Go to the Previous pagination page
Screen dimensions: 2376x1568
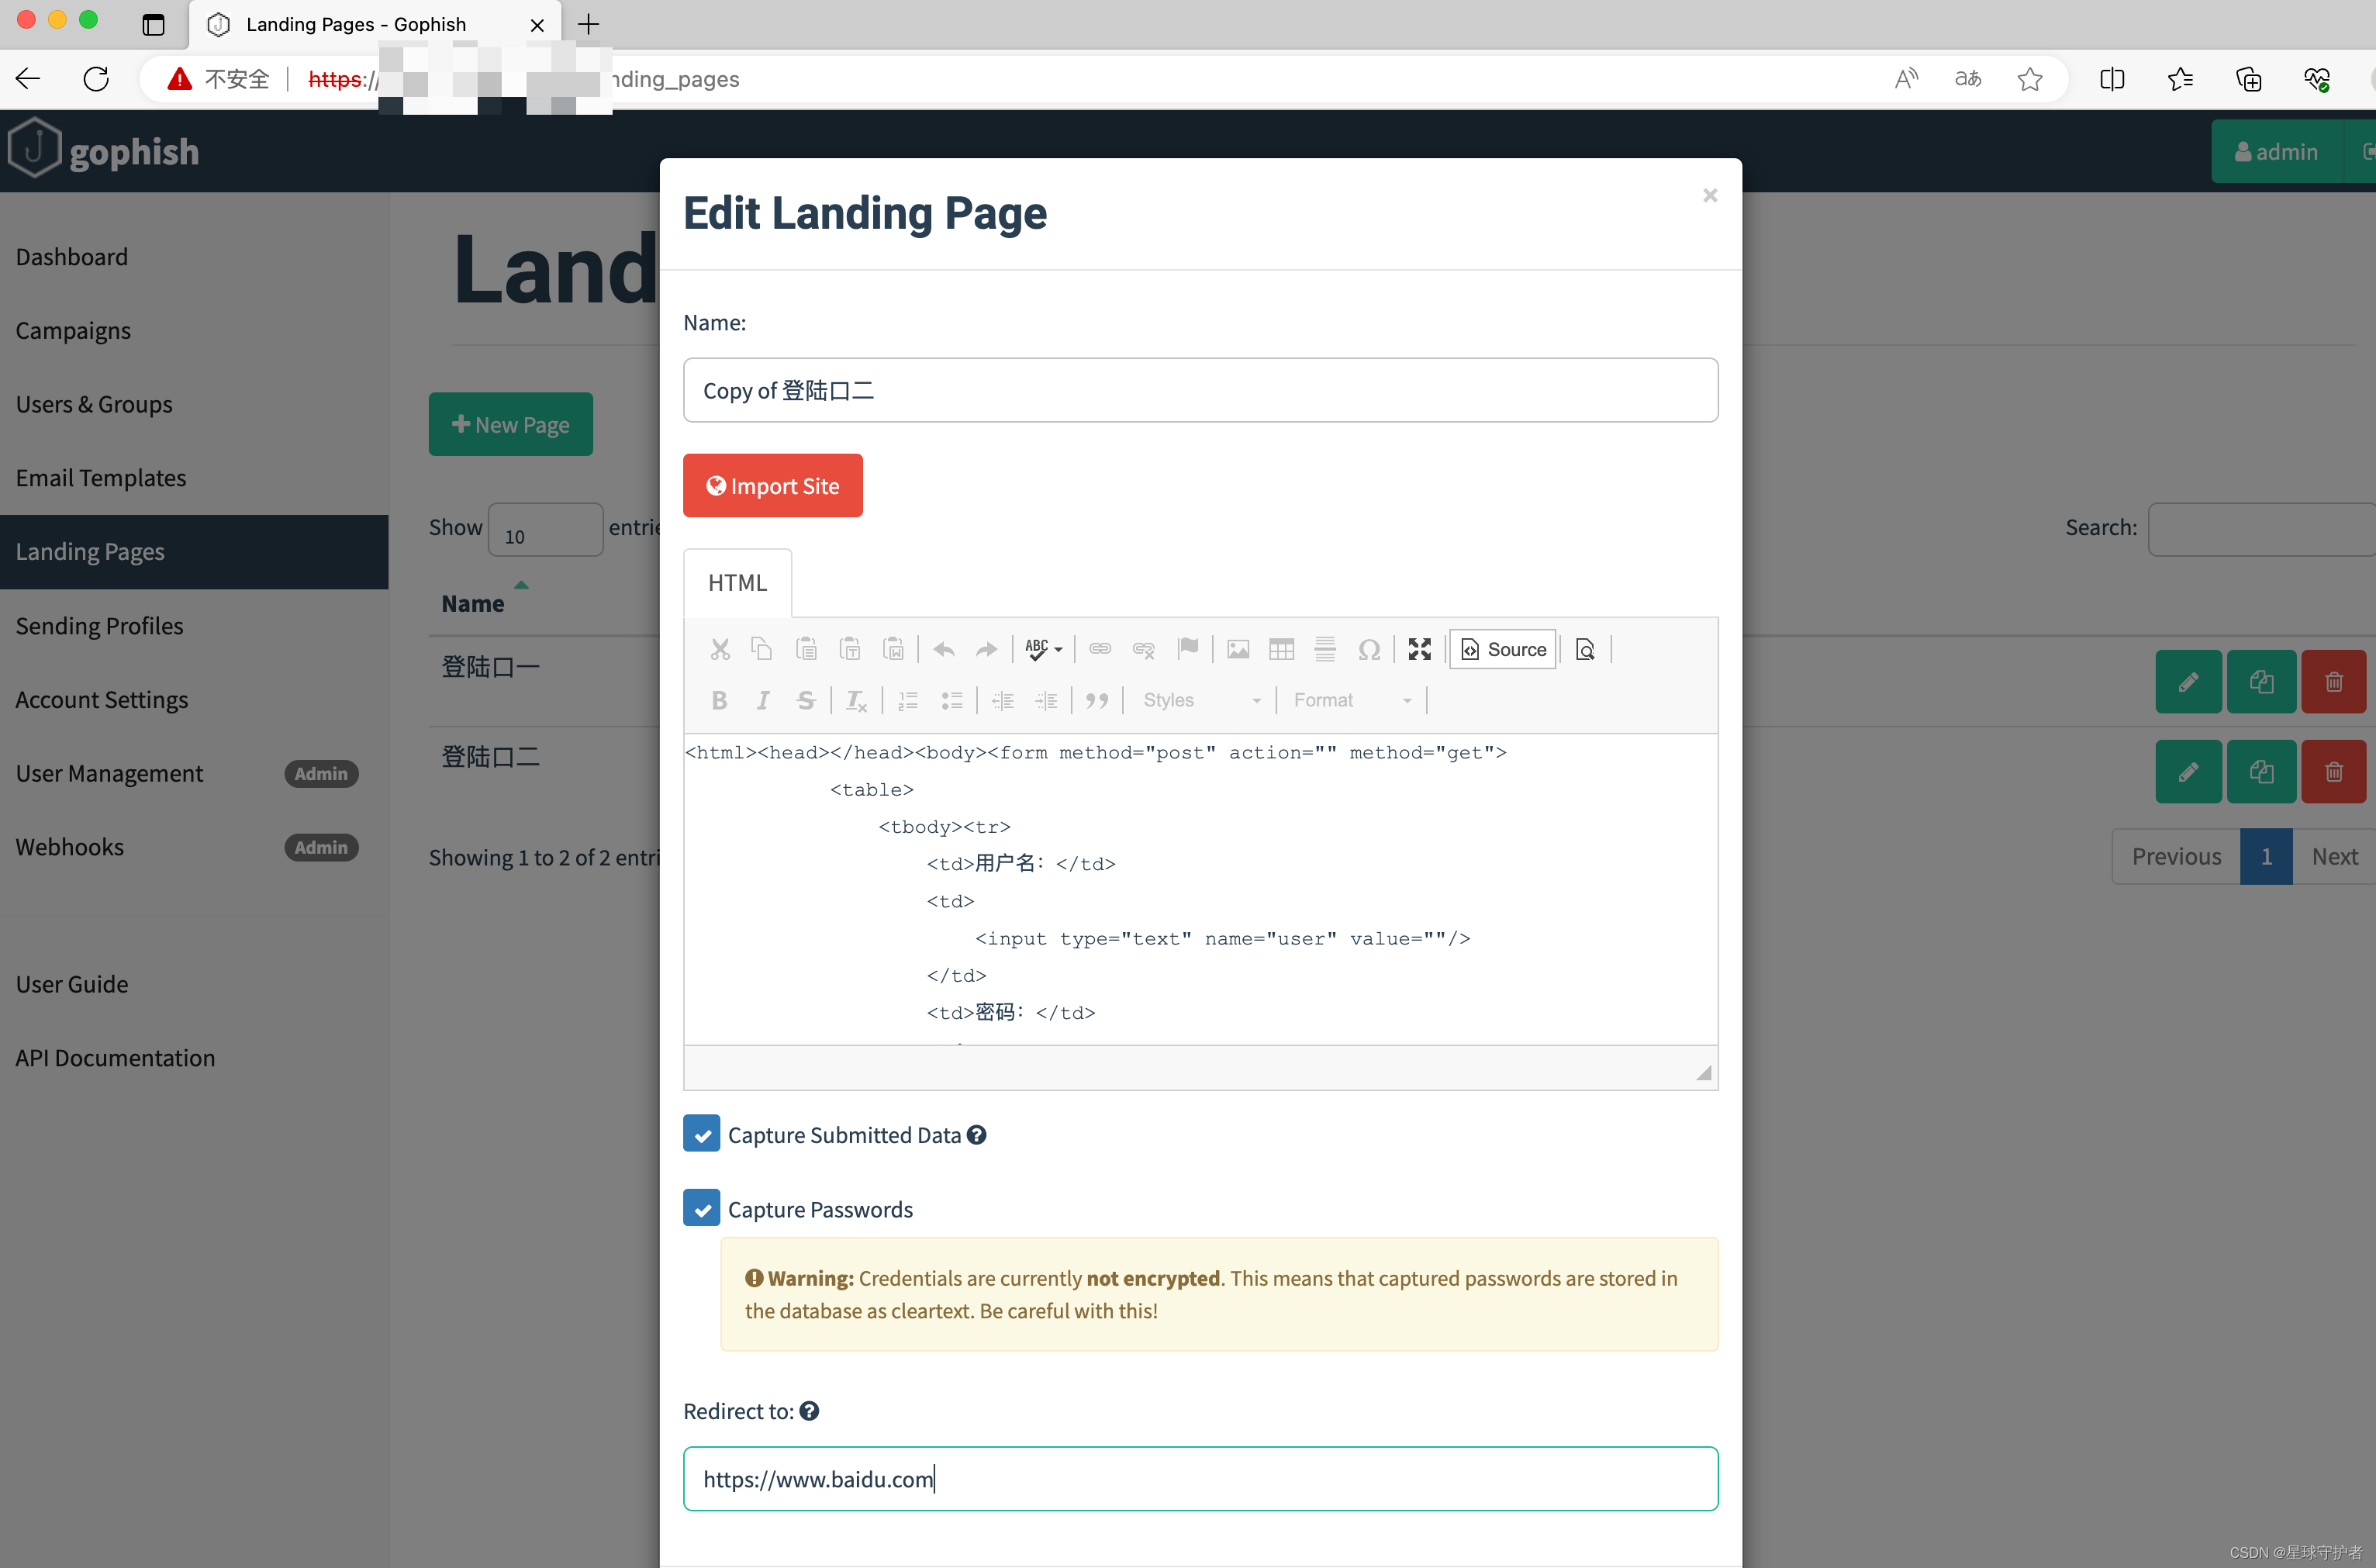(x=2176, y=856)
